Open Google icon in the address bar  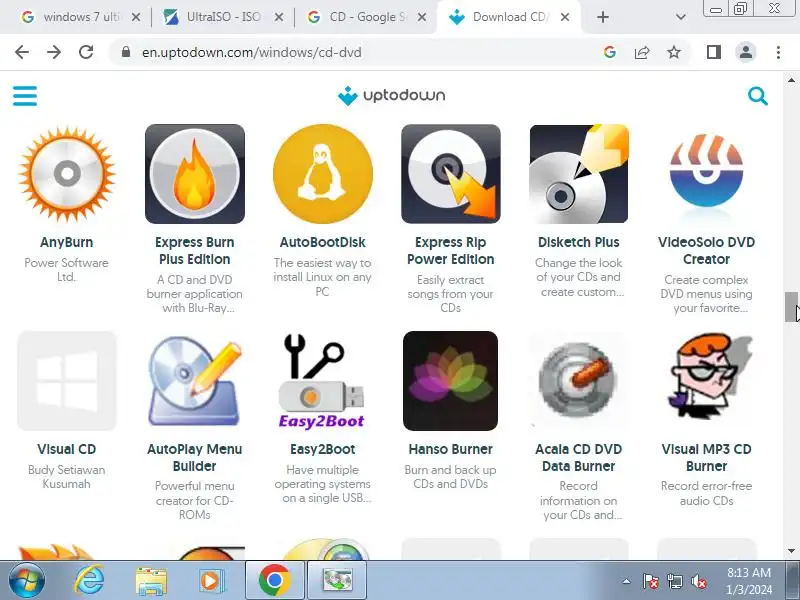(610, 52)
